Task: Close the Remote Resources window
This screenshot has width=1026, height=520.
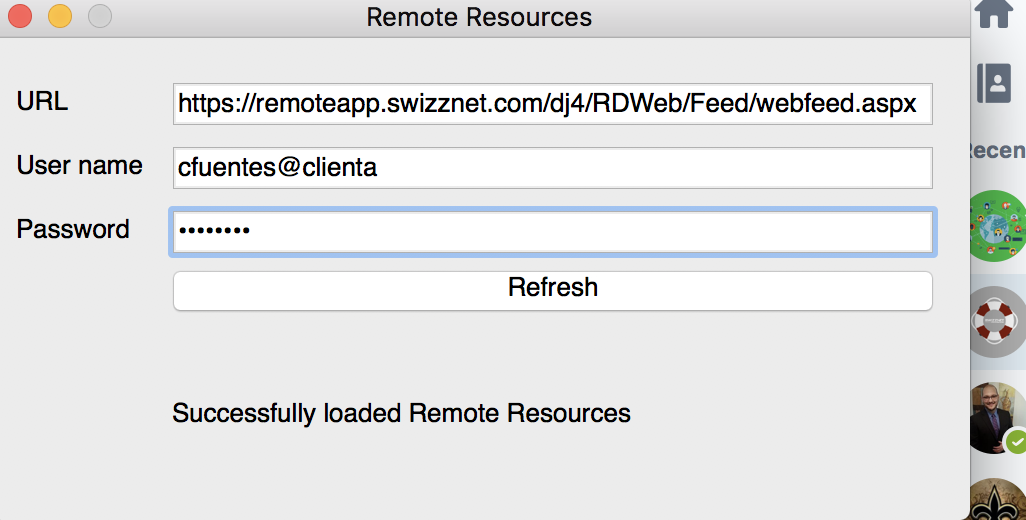Action: point(20,16)
